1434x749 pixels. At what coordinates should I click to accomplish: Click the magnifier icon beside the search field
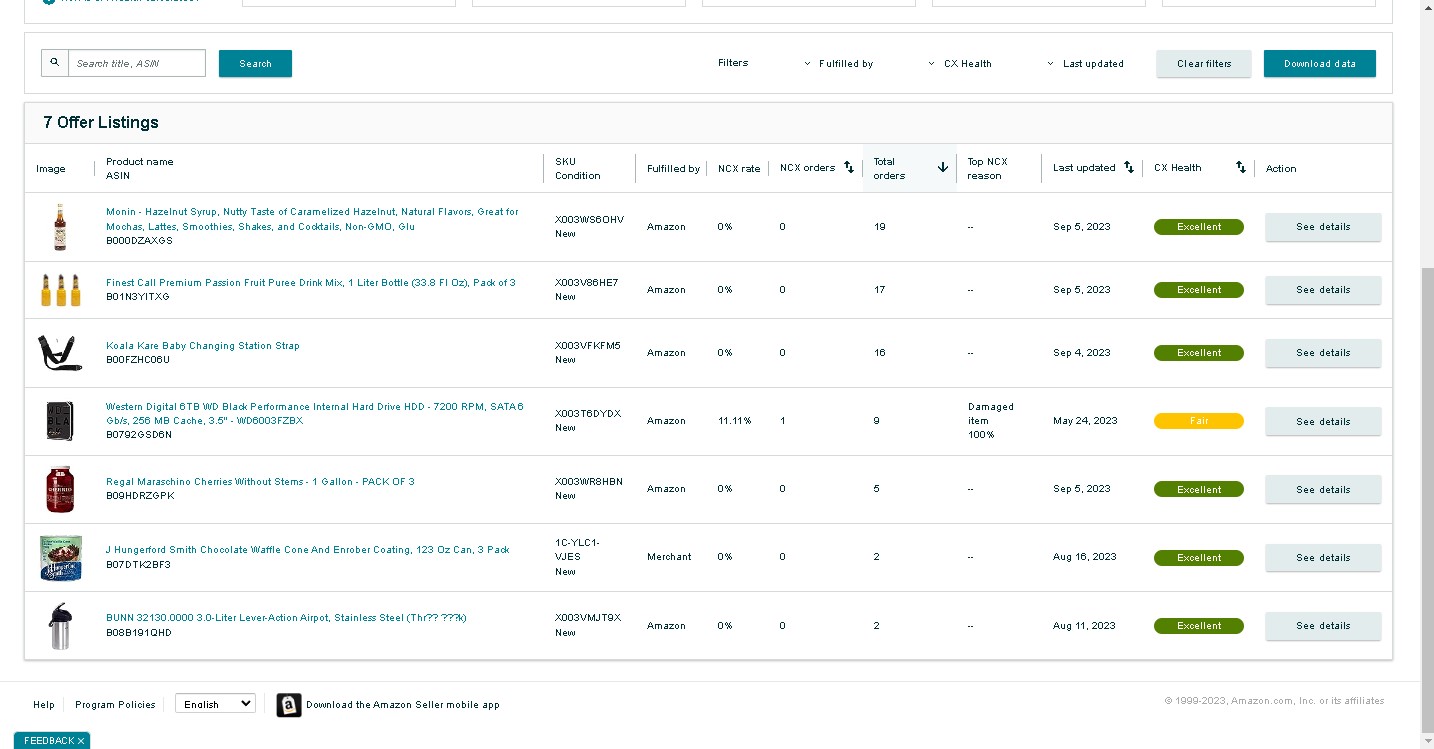click(55, 63)
